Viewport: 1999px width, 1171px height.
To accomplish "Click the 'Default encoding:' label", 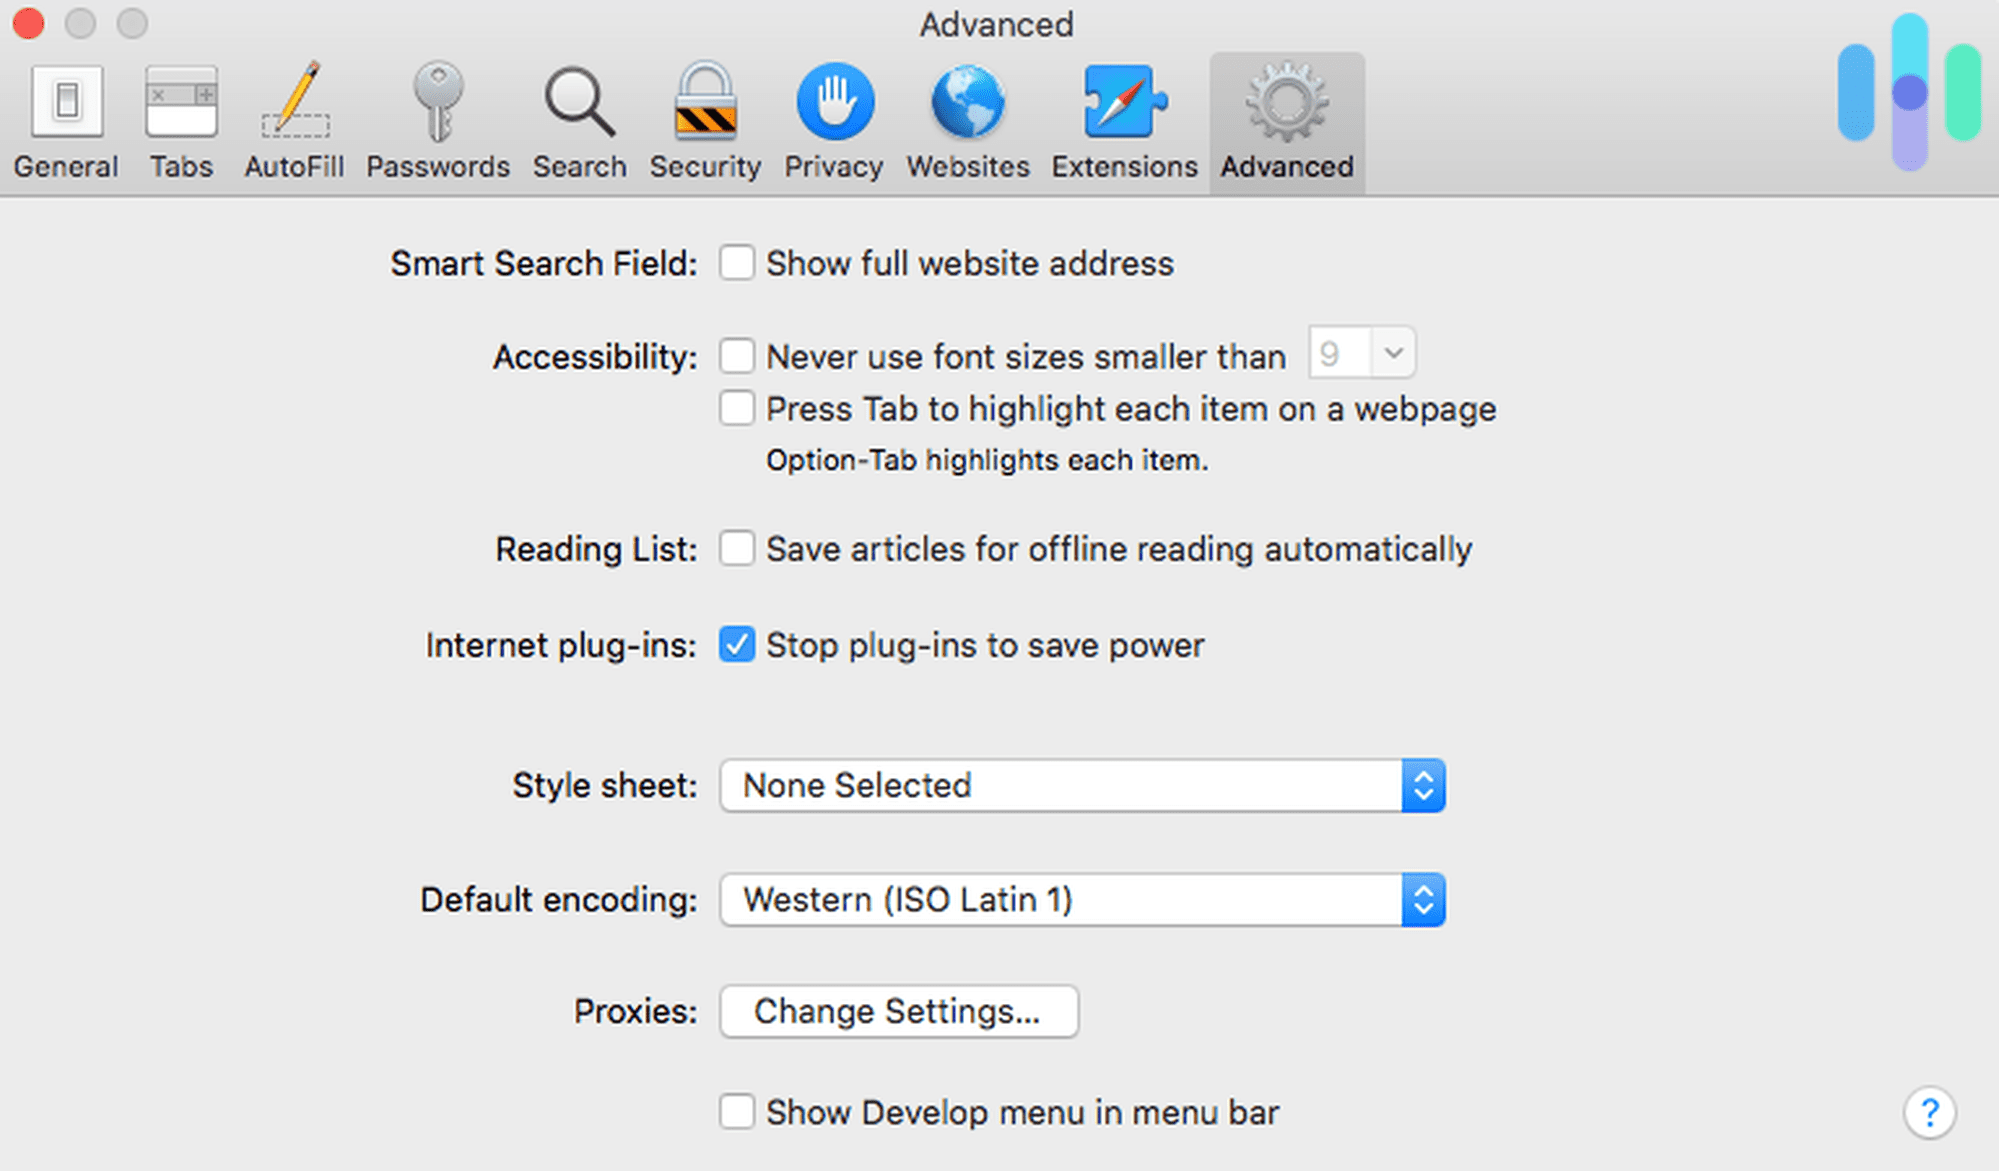I will pyautogui.click(x=559, y=900).
